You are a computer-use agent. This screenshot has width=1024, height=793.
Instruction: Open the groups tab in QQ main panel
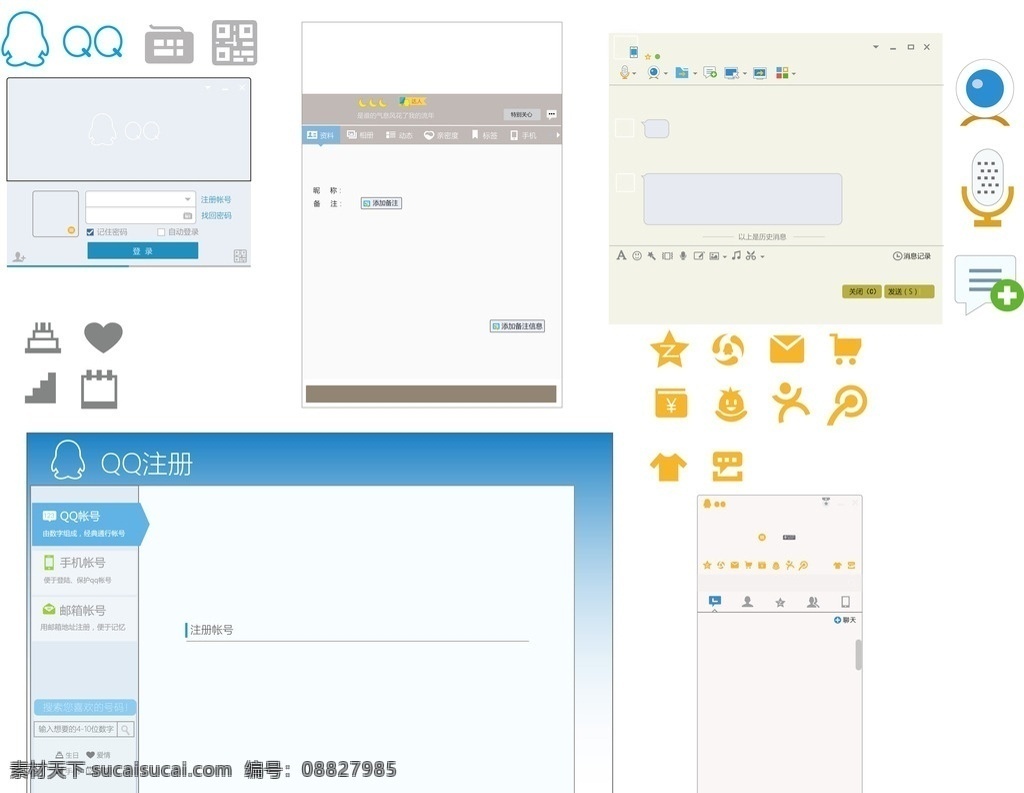812,602
